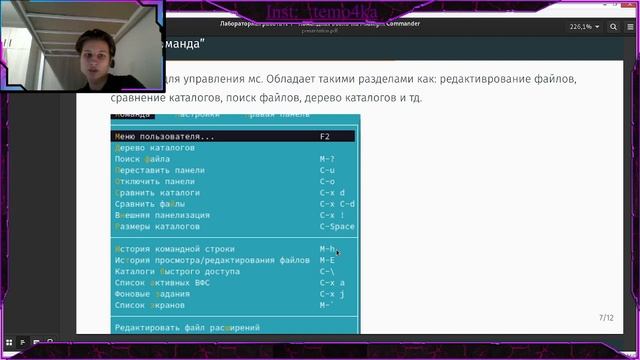Select the row 'Меню пользователя...'

(233, 136)
